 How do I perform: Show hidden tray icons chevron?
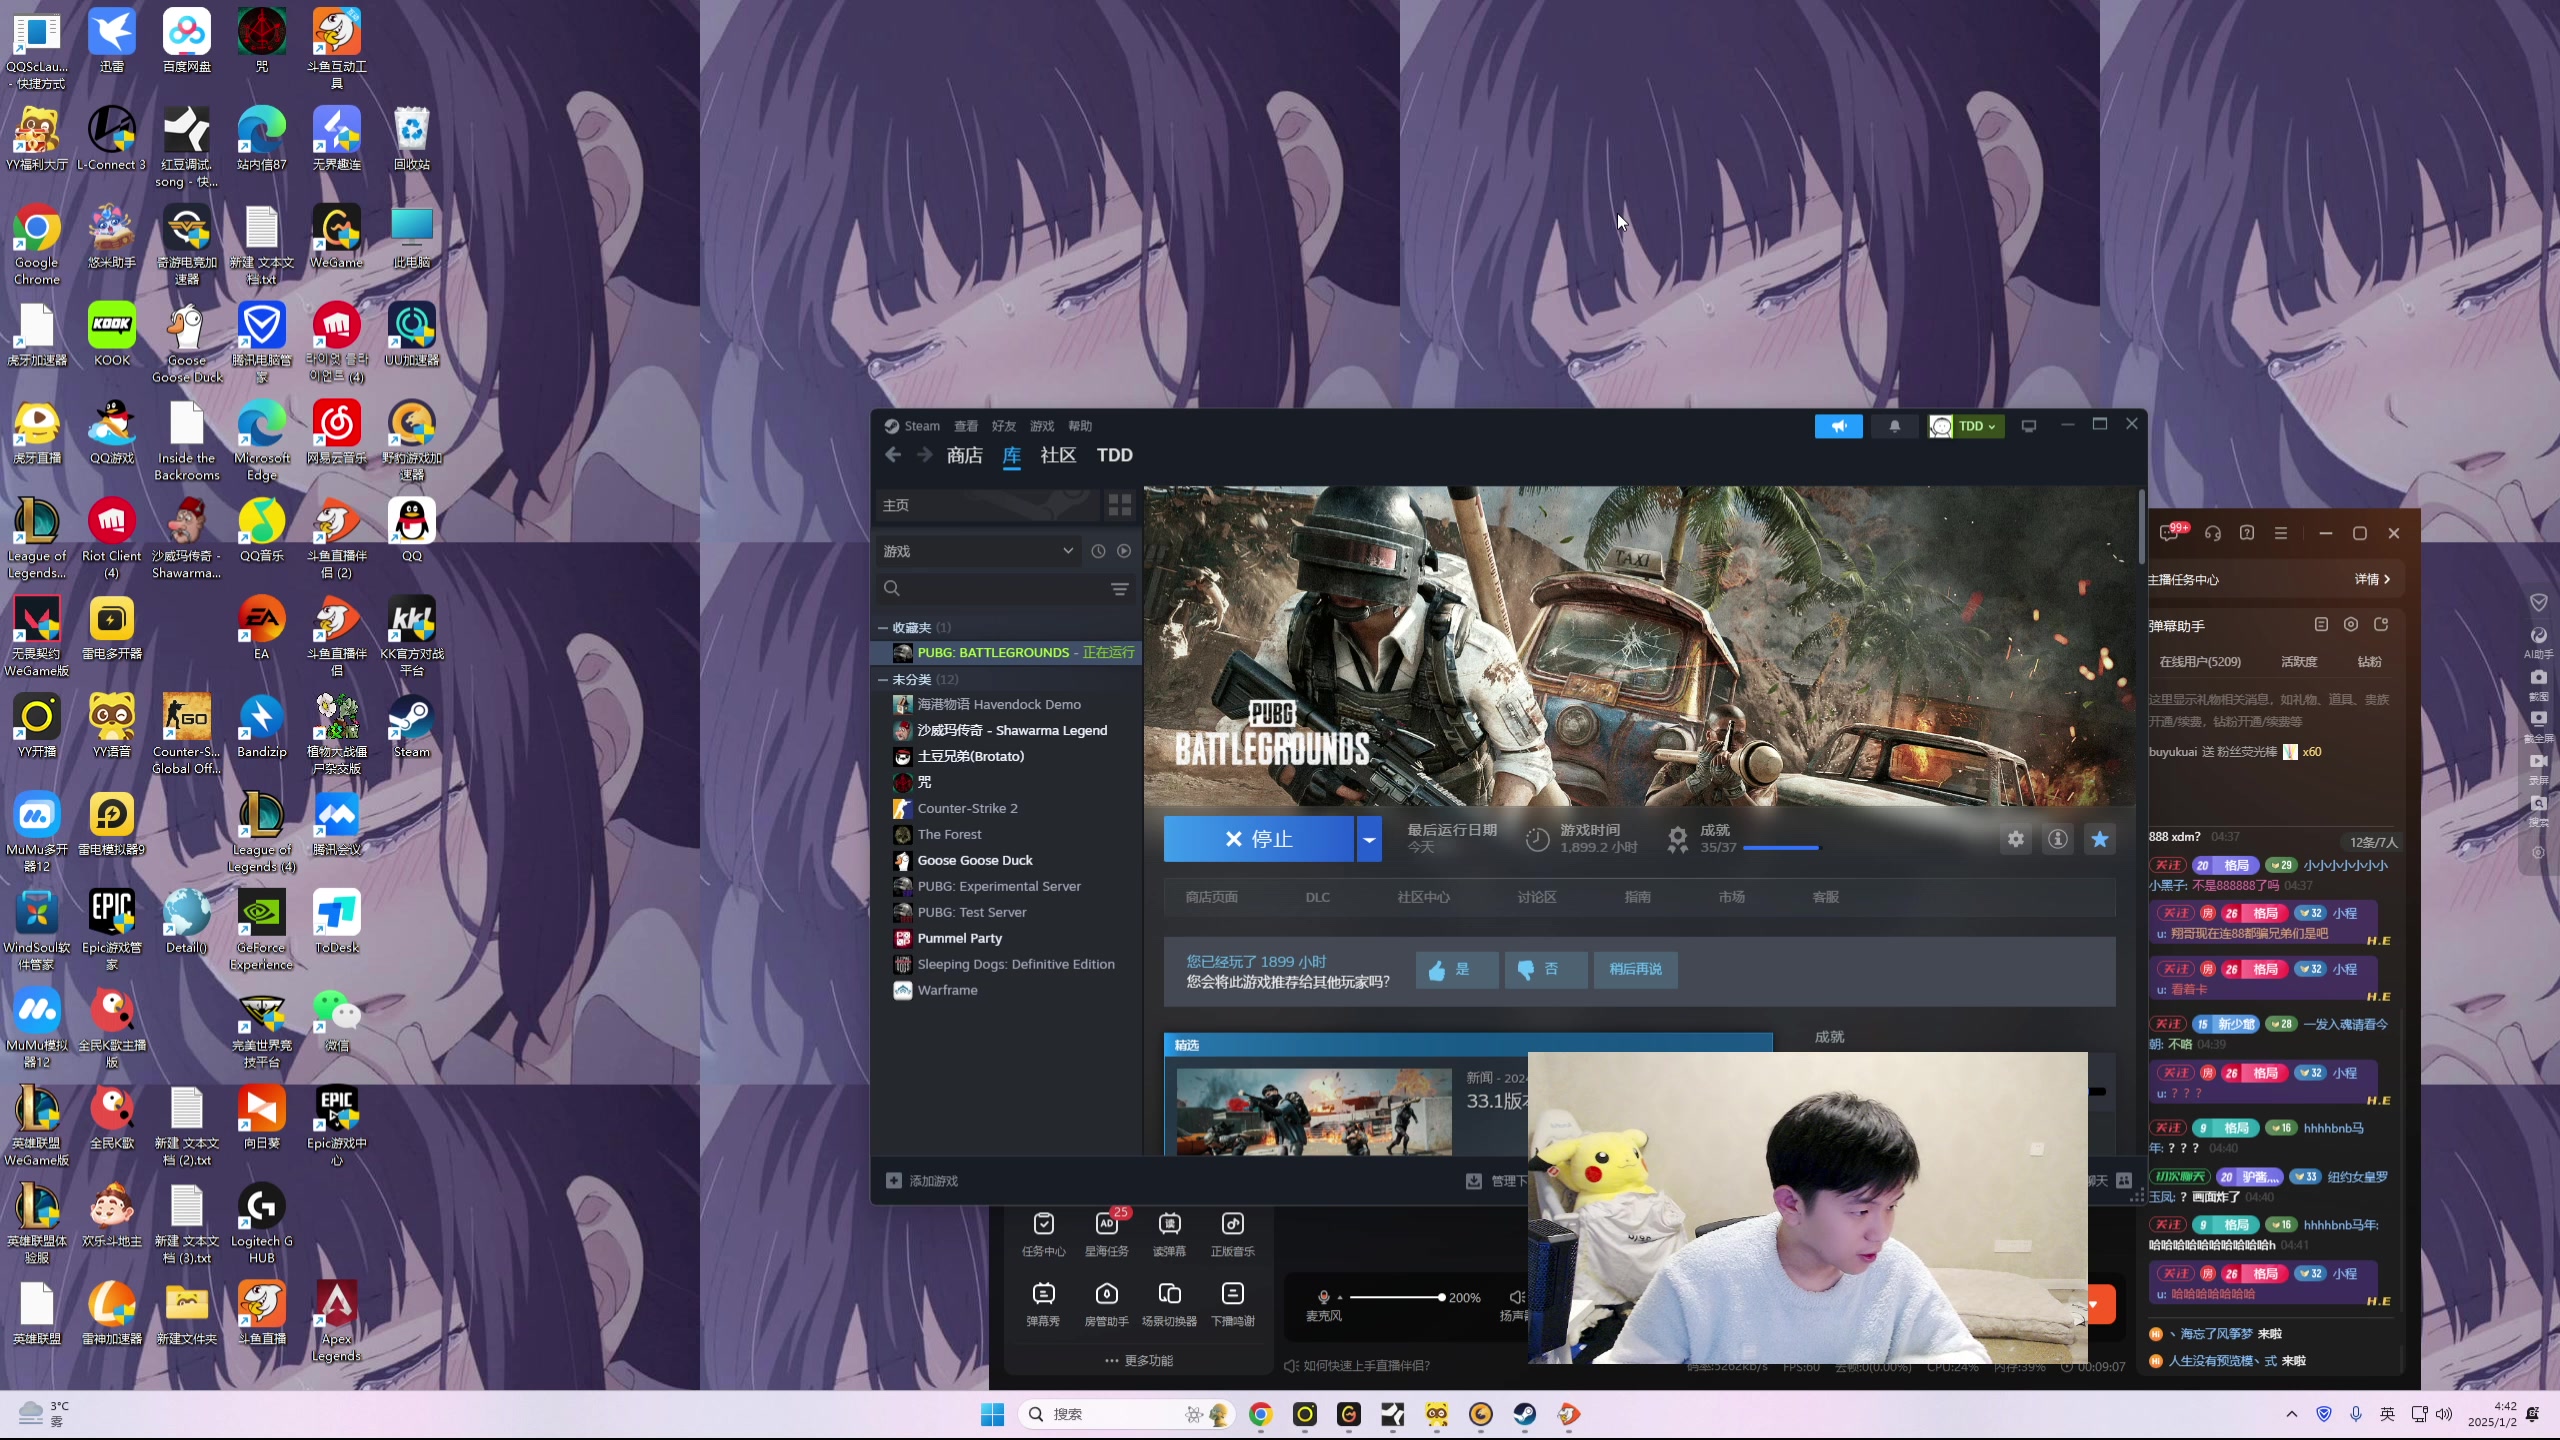[x=2291, y=1414]
